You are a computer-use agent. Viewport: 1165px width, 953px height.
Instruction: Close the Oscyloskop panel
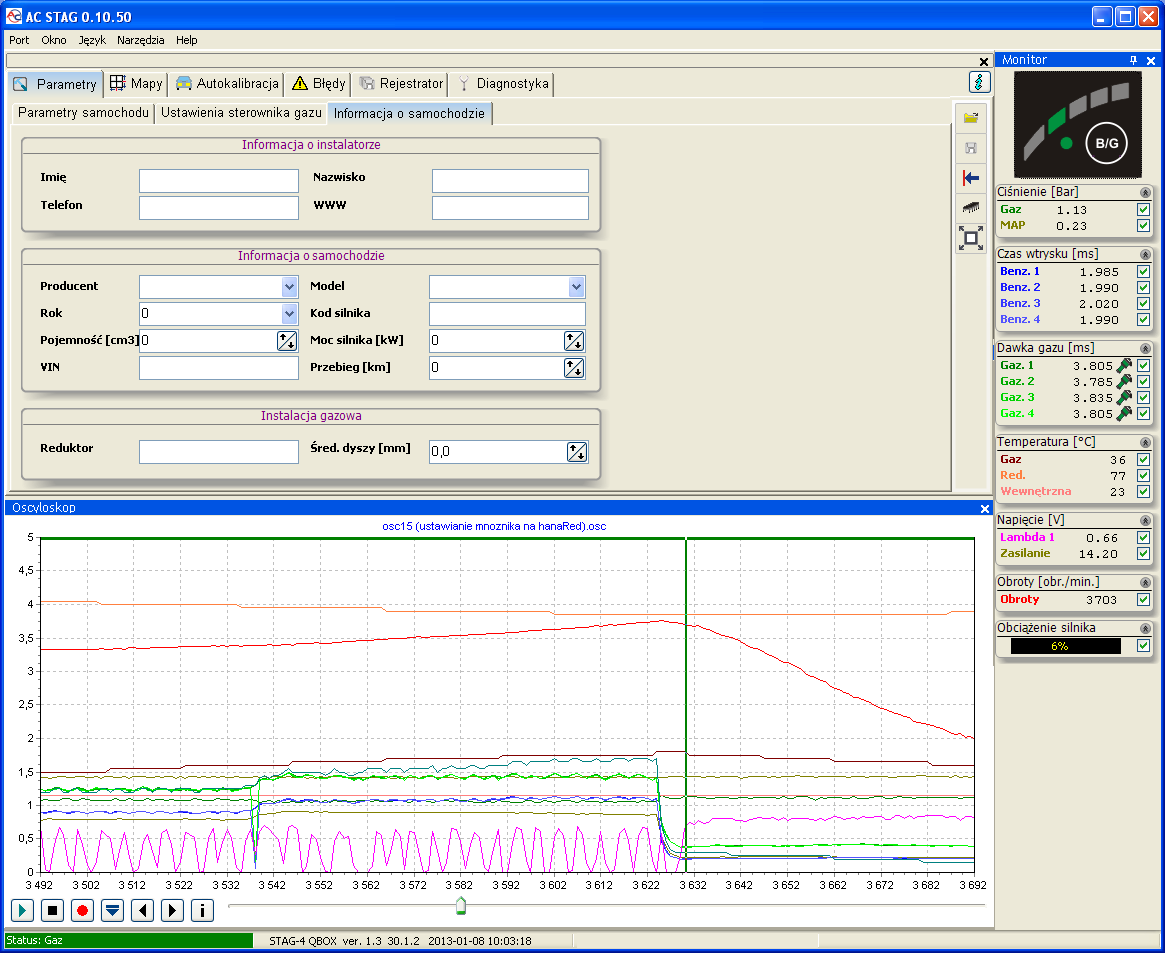point(984,509)
